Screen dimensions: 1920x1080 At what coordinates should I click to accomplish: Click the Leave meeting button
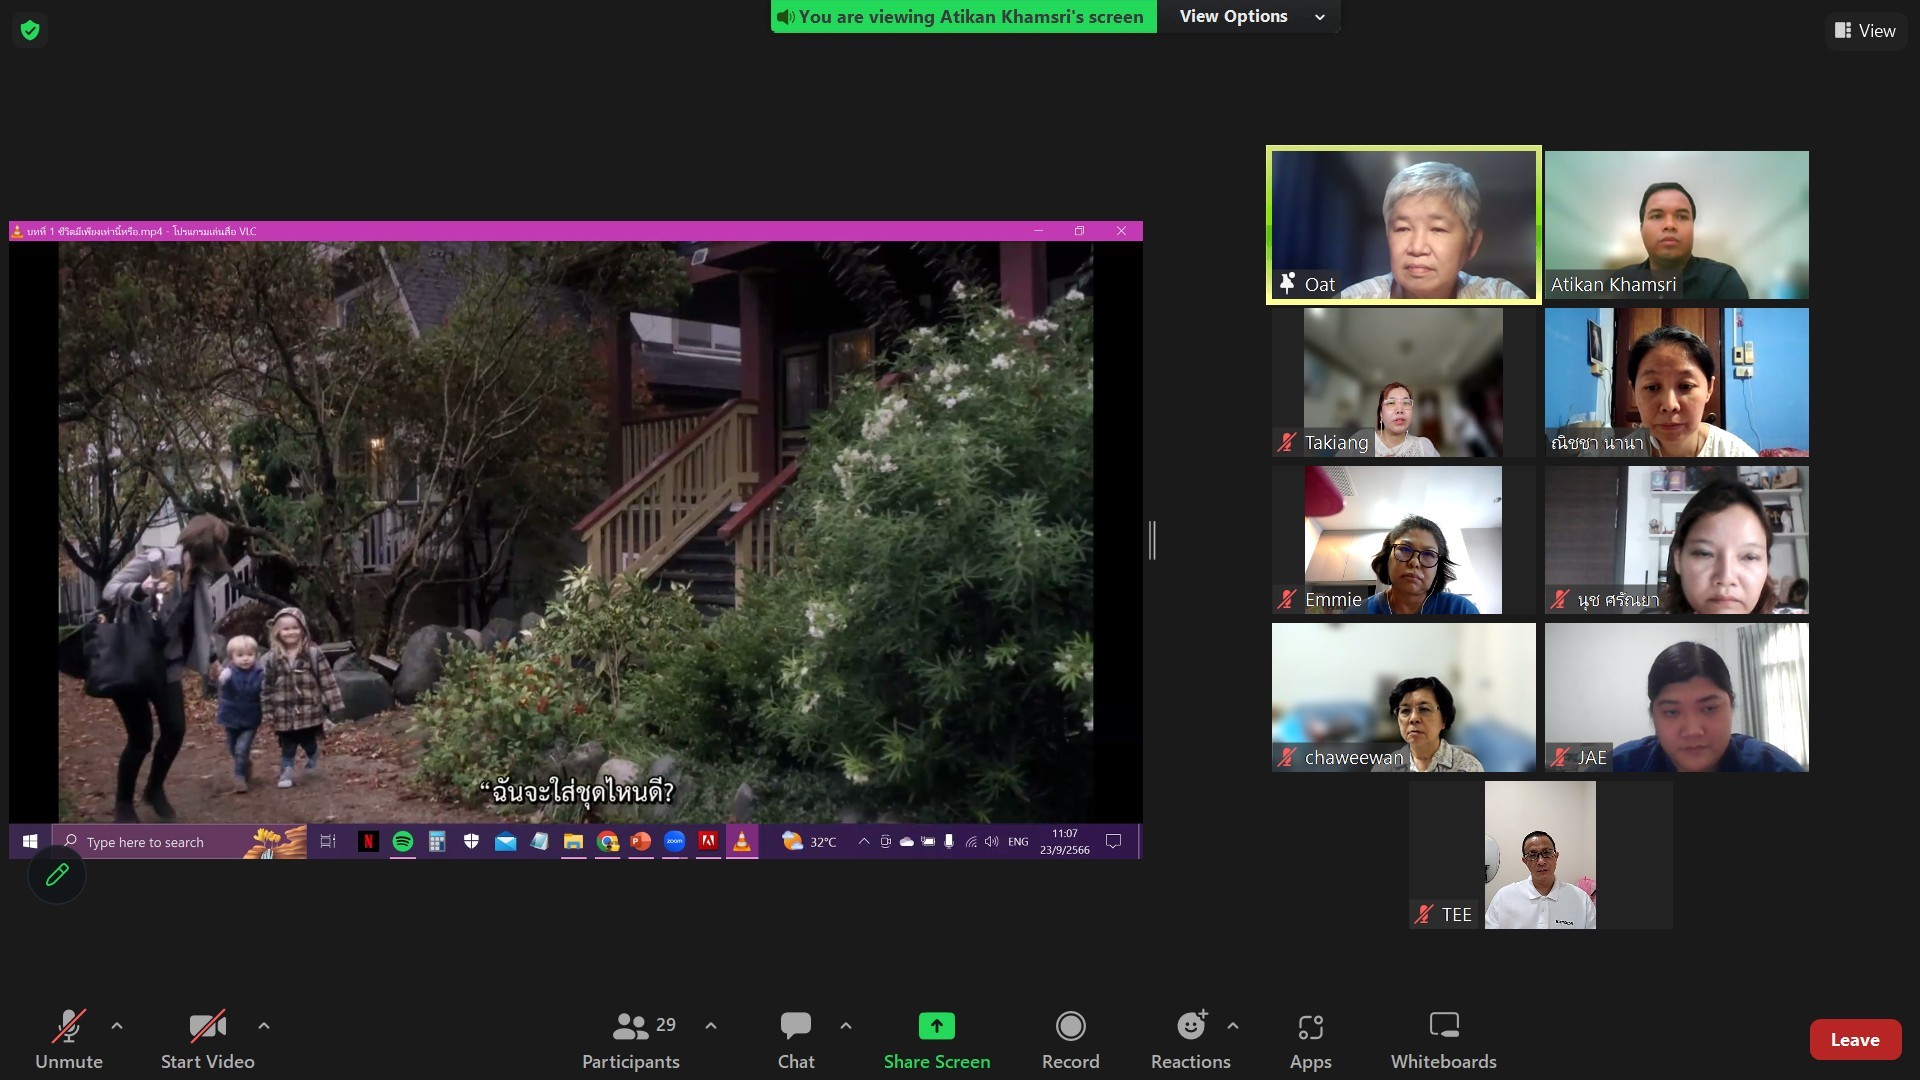(1855, 1040)
